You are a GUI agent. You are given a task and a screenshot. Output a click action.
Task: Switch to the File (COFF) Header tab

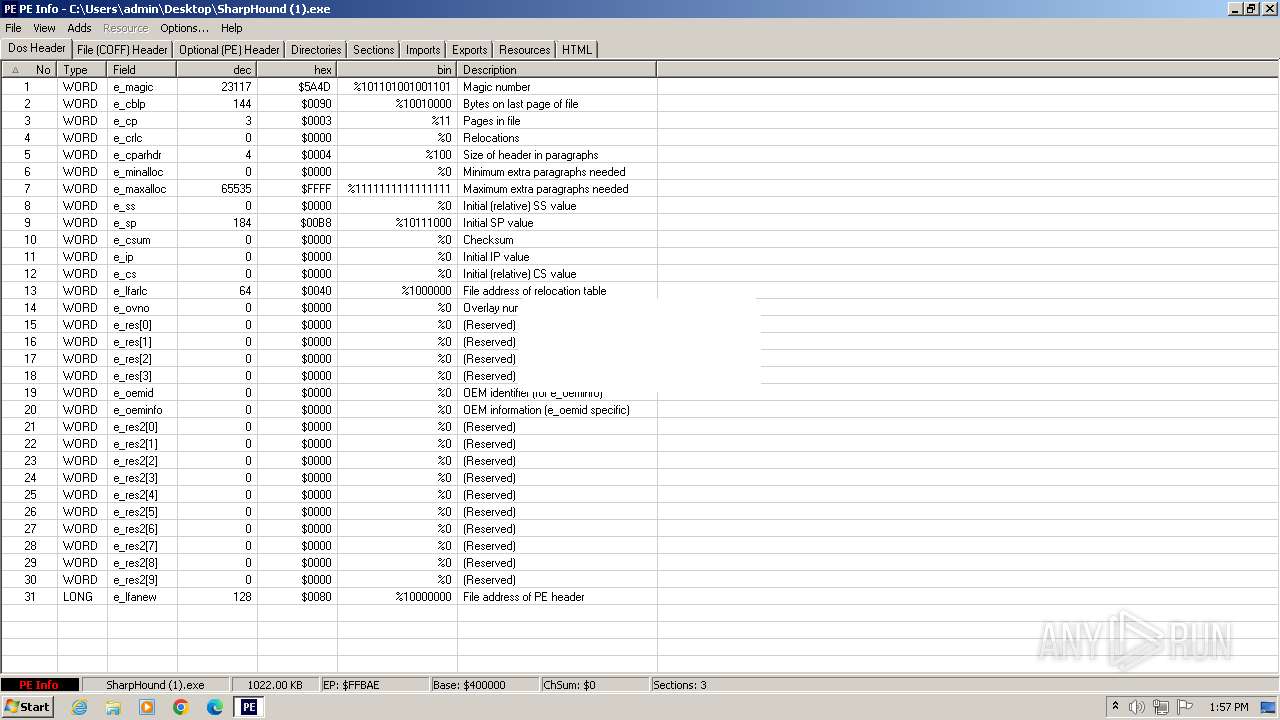pos(122,50)
